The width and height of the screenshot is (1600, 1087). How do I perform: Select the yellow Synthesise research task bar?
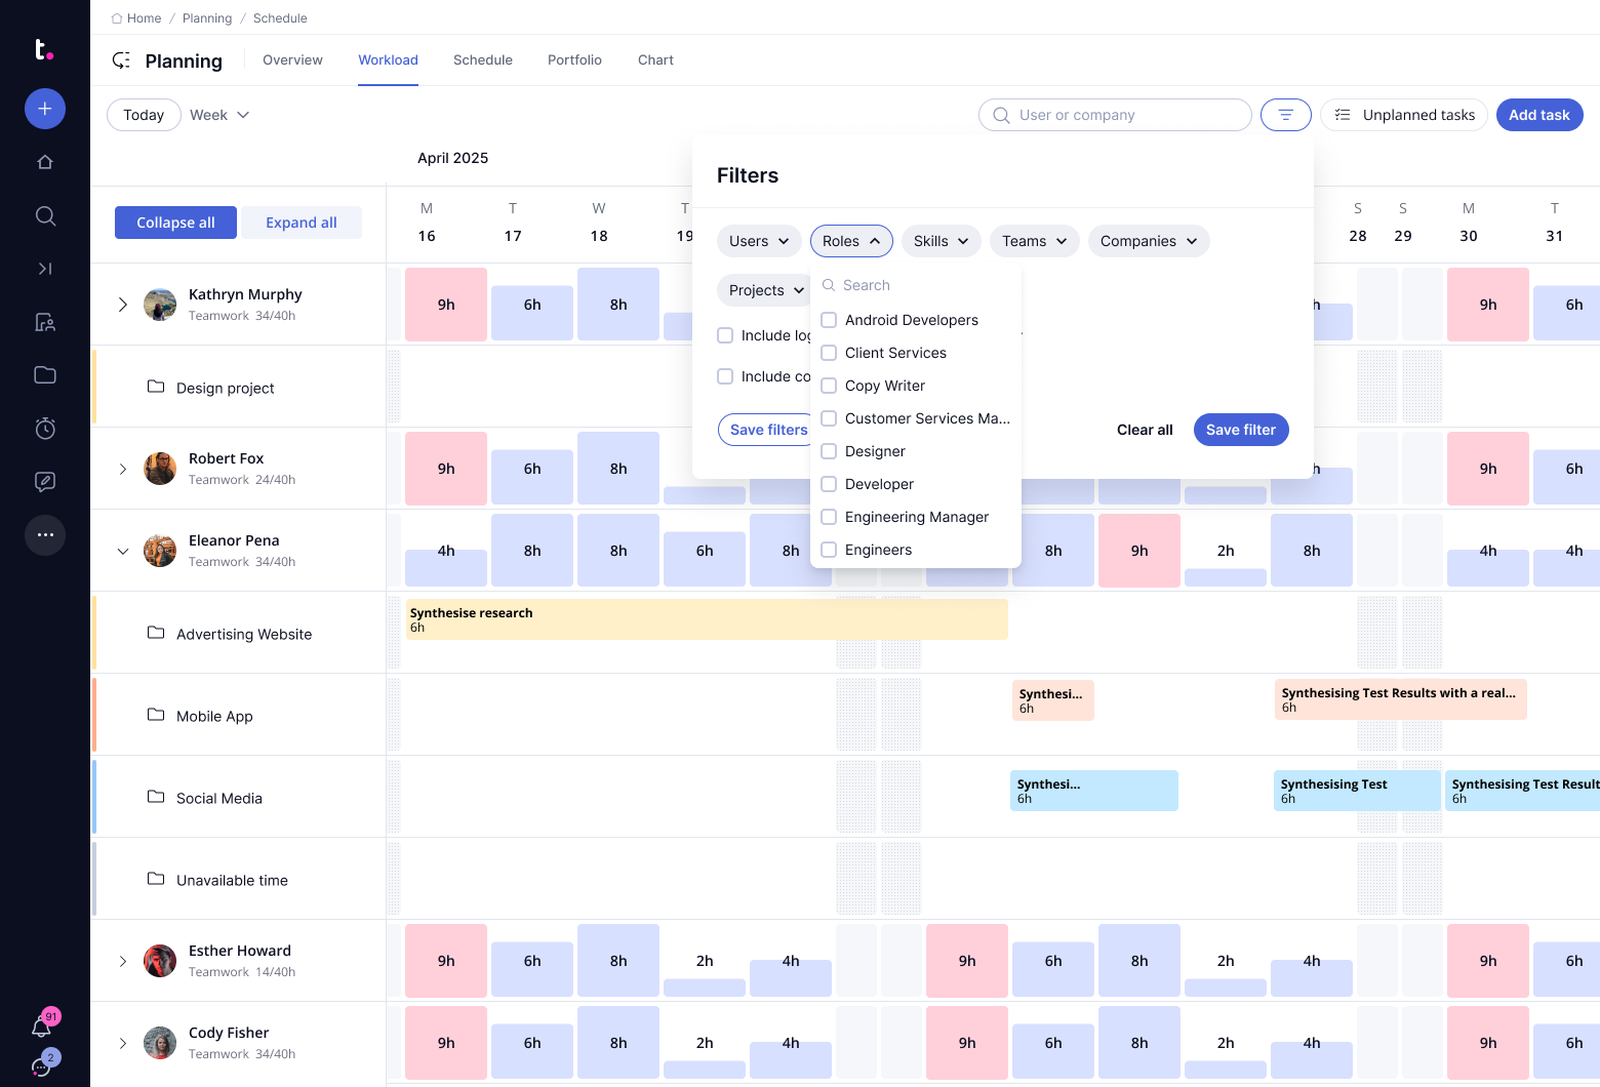click(706, 620)
